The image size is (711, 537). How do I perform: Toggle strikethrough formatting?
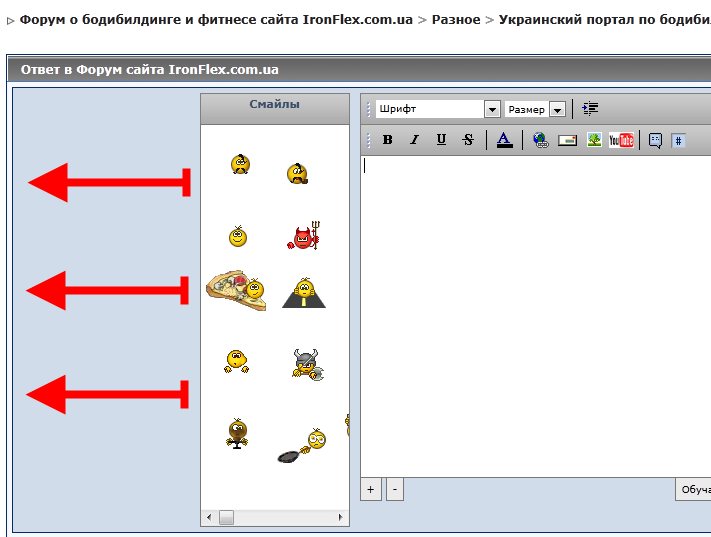[468, 140]
